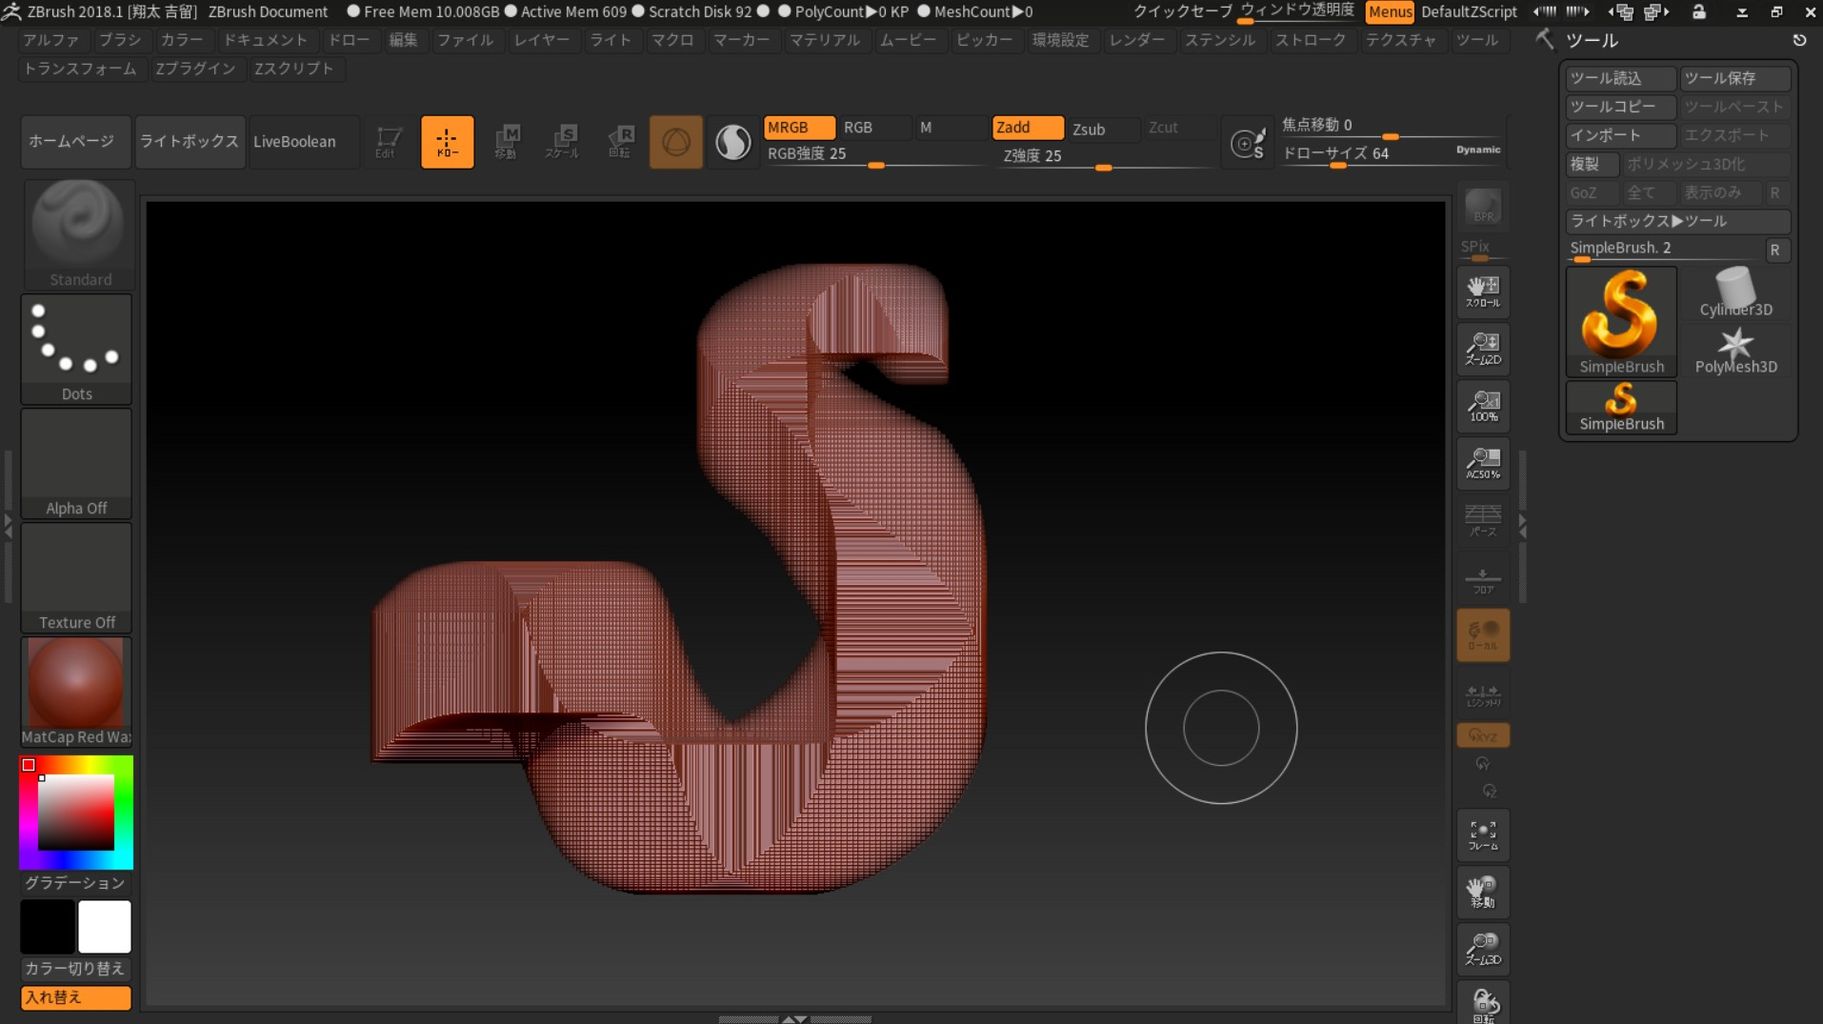
Task: Open the Zプラグイン menu
Action: 196,68
